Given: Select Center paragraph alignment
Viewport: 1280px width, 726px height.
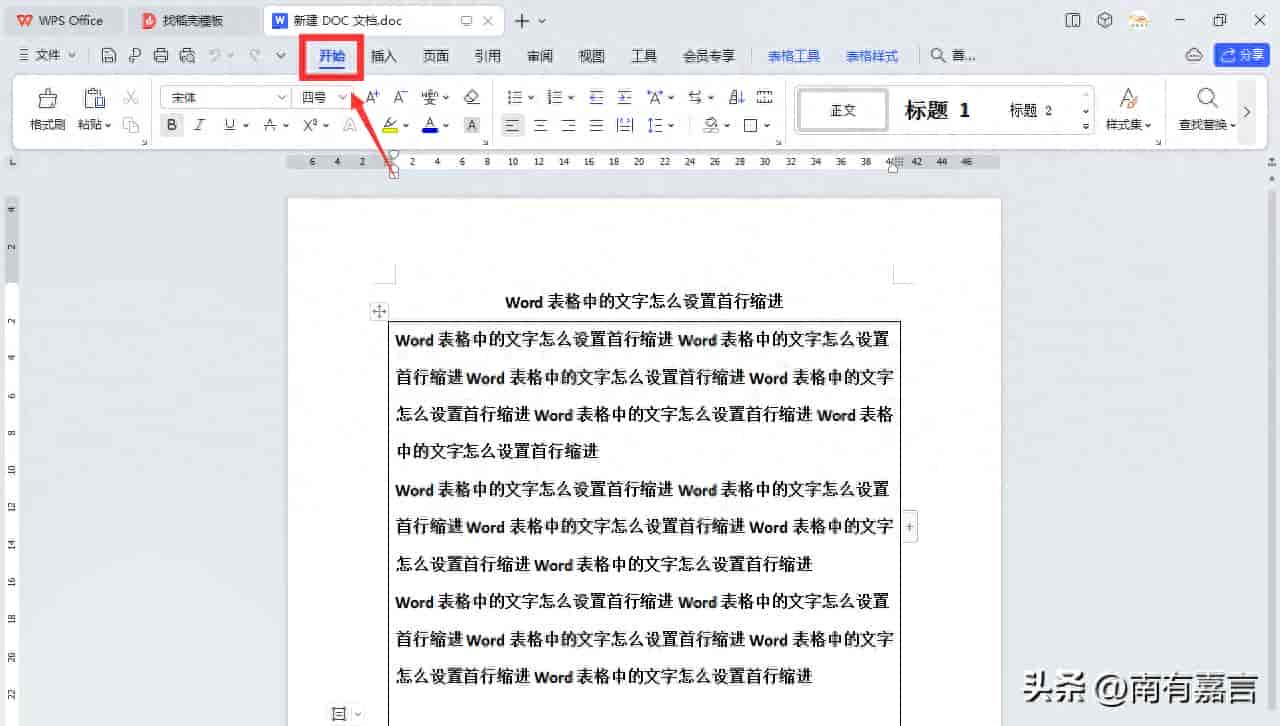Looking at the screenshot, I should tap(541, 125).
